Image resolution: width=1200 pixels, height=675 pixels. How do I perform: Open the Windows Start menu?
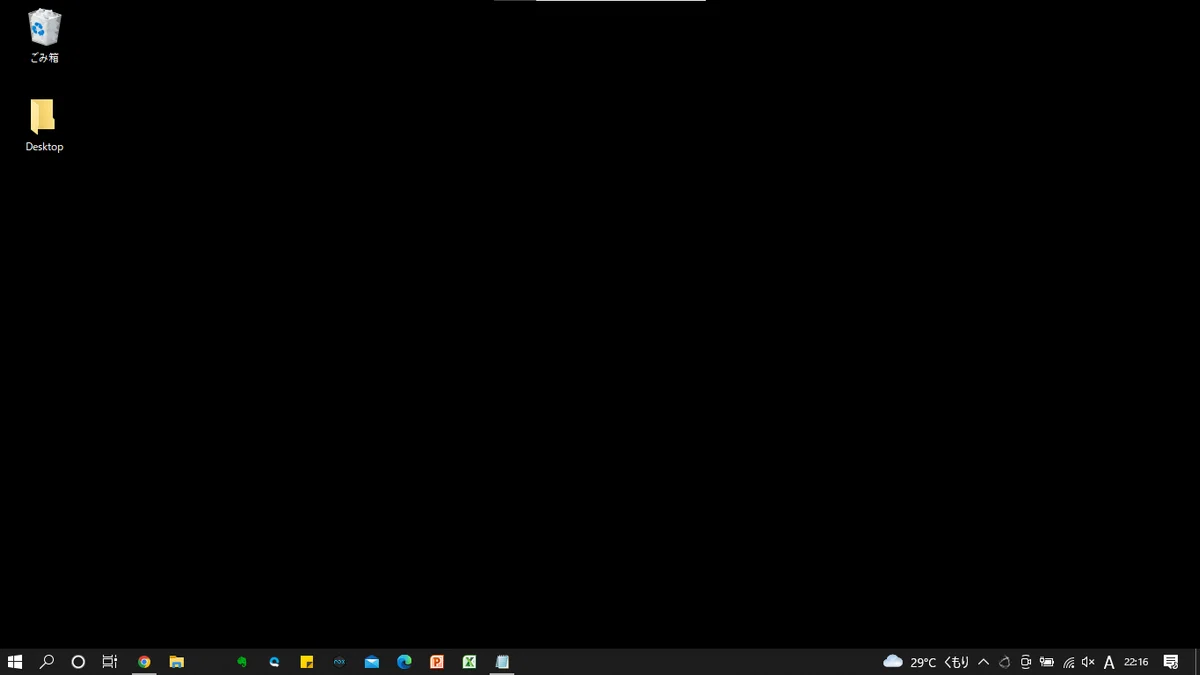tap(15, 662)
